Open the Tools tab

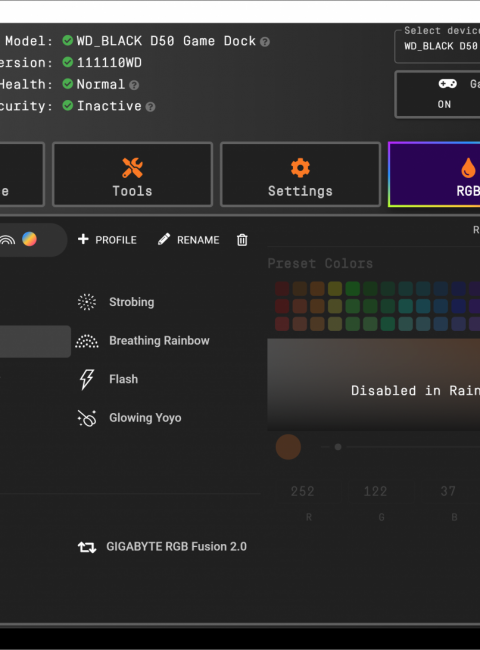[x=132, y=174]
